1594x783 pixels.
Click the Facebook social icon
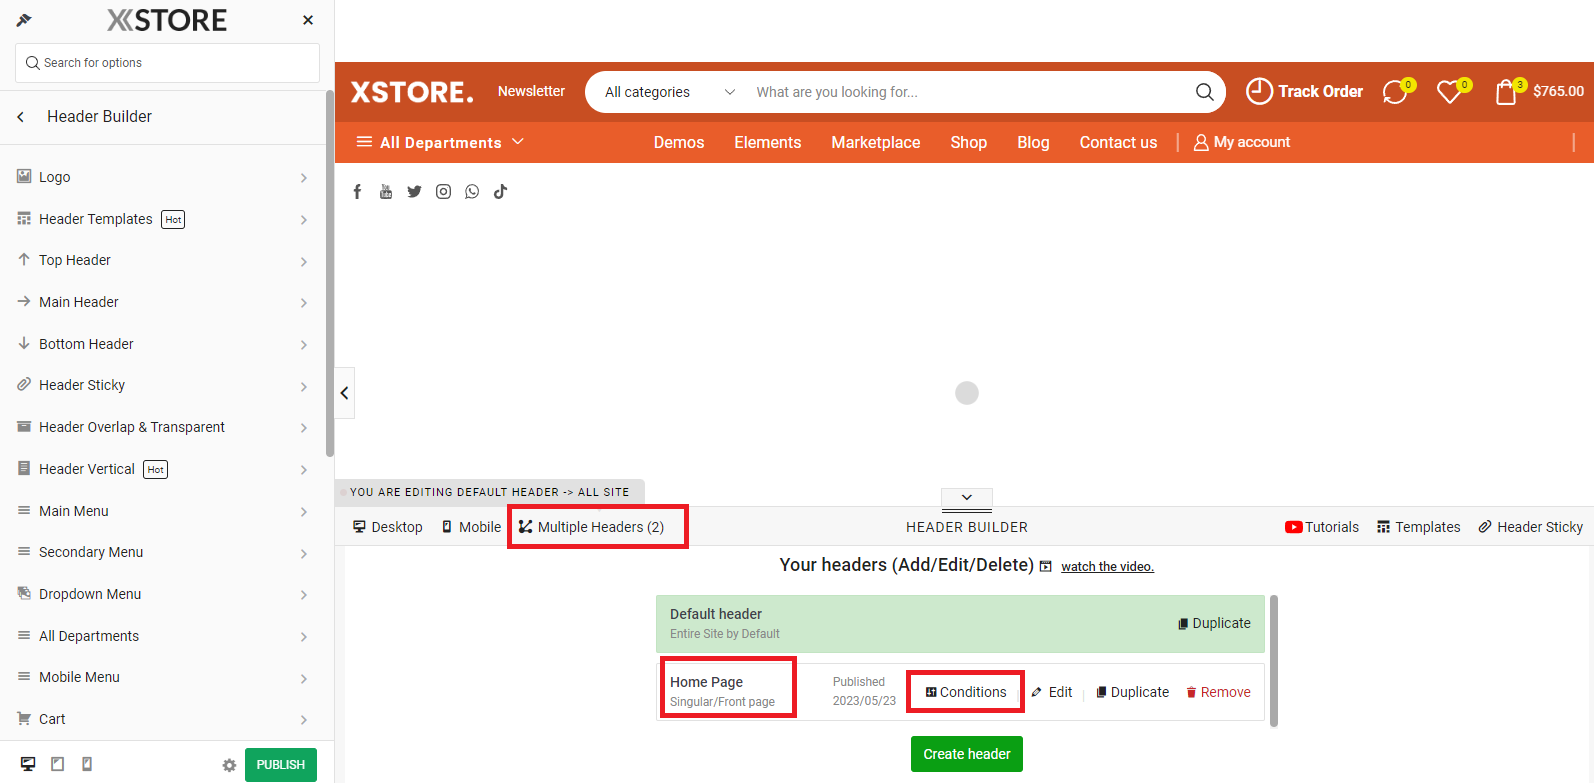pyautogui.click(x=357, y=191)
